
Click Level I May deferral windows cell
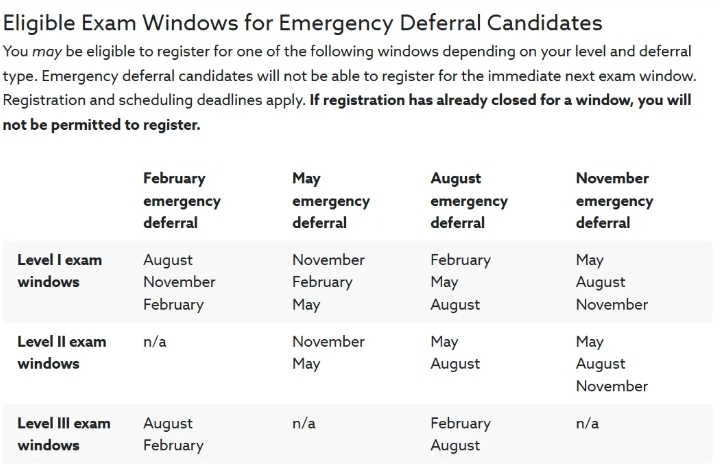[x=328, y=282]
